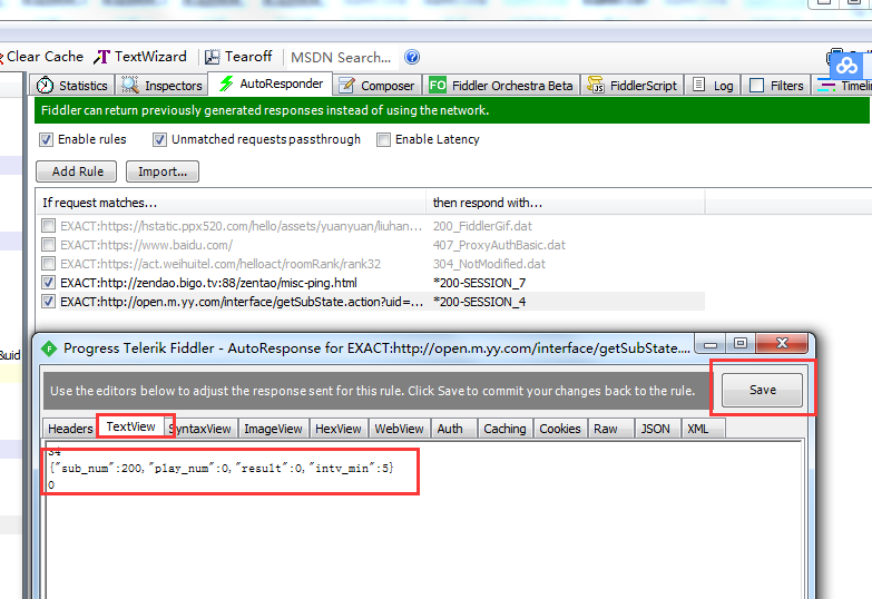Toggle the Enable rules checkbox
Screen dimensions: 873x600
pos(46,140)
